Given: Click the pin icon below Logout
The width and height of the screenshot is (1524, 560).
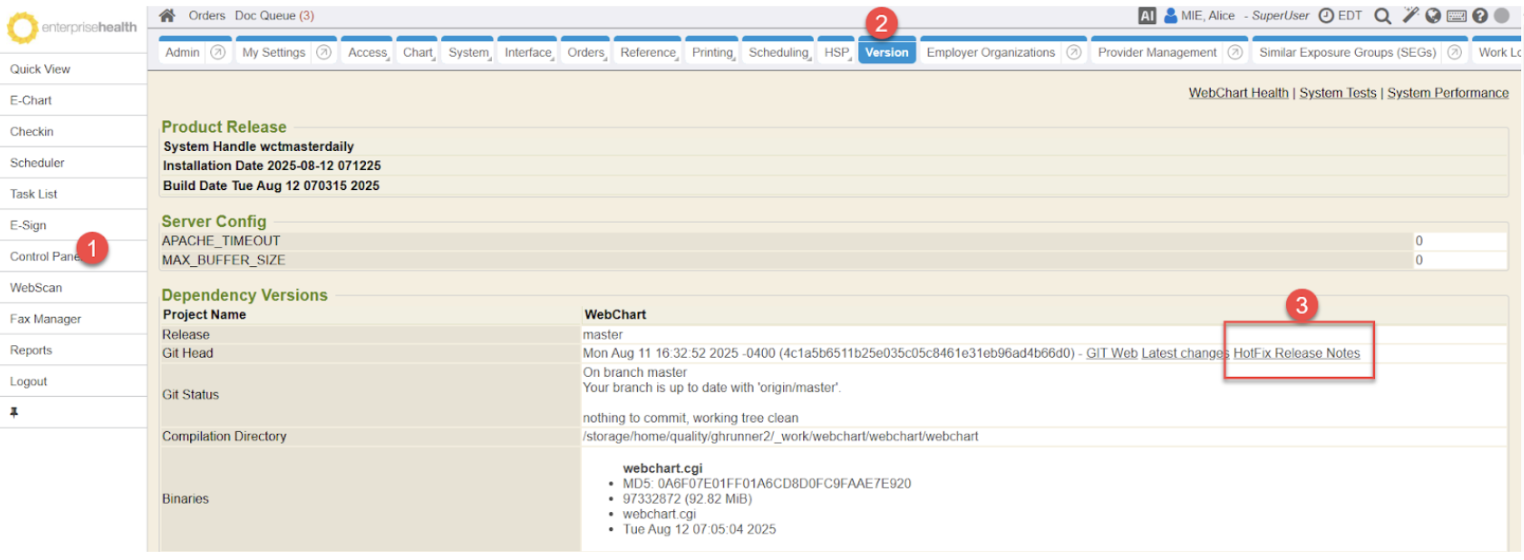Looking at the screenshot, I should click(x=15, y=412).
